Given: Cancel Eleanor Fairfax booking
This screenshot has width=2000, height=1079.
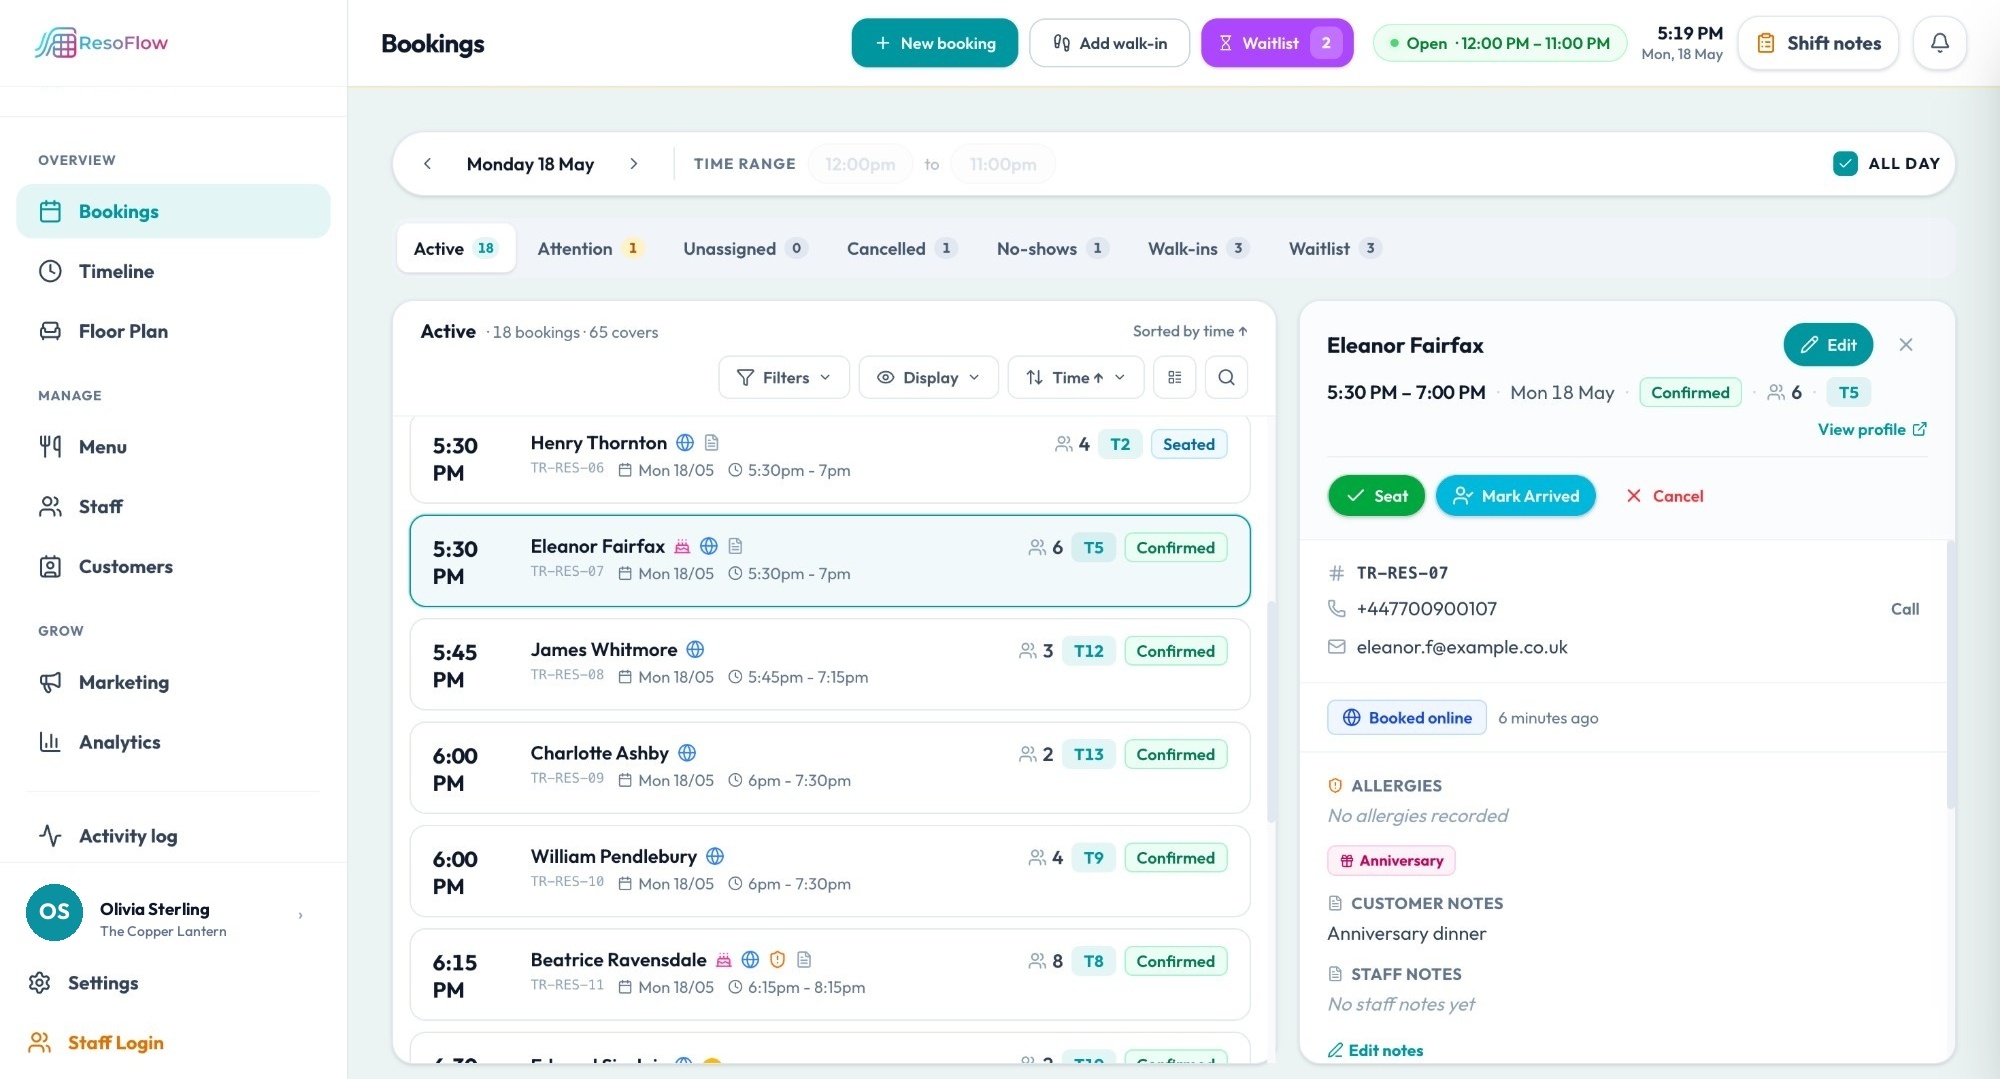Looking at the screenshot, I should coord(1664,496).
